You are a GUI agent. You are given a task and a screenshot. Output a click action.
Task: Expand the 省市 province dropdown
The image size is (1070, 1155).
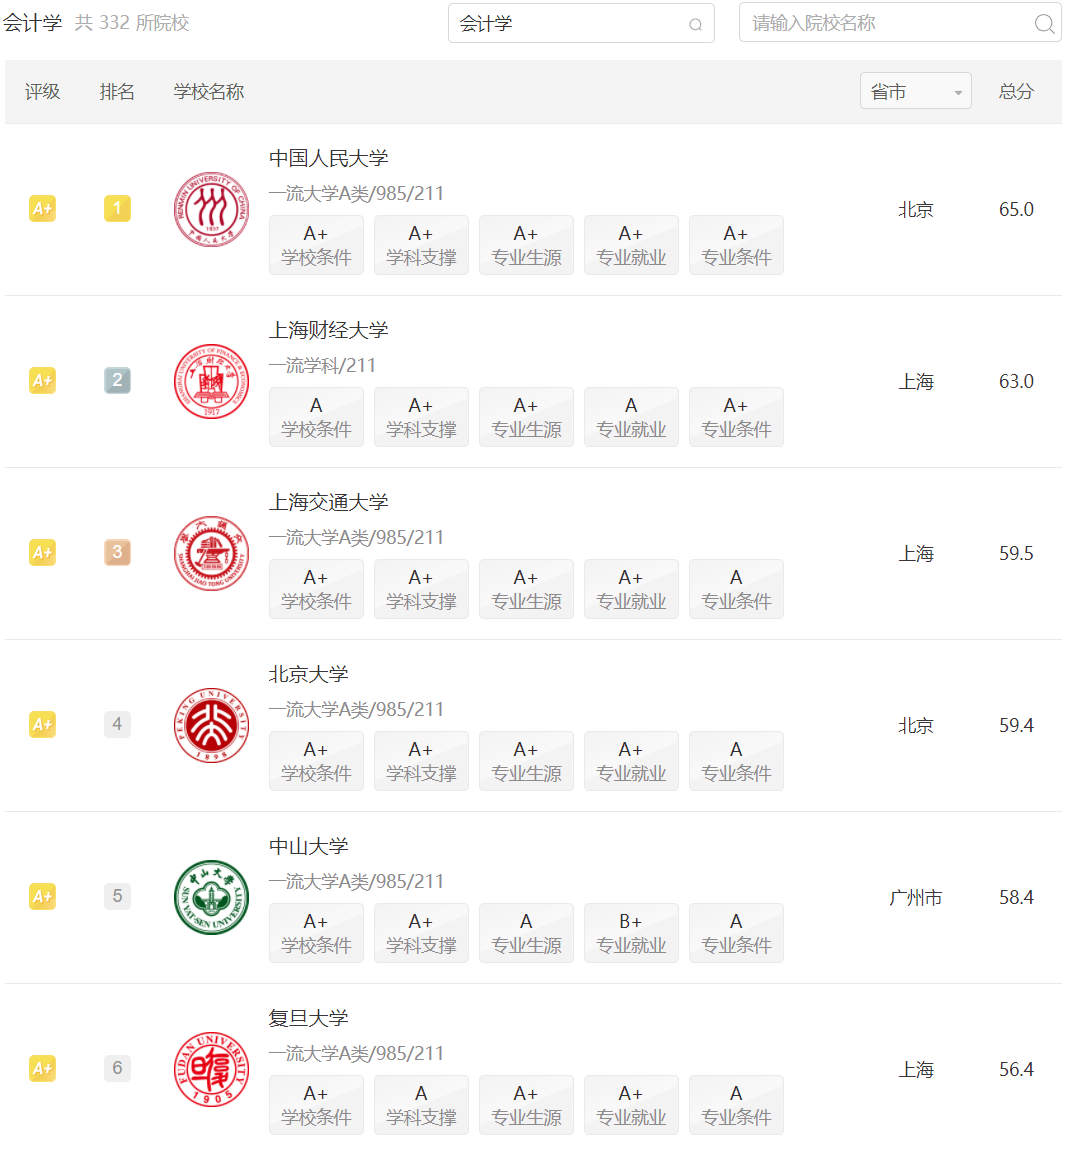pyautogui.click(x=915, y=91)
